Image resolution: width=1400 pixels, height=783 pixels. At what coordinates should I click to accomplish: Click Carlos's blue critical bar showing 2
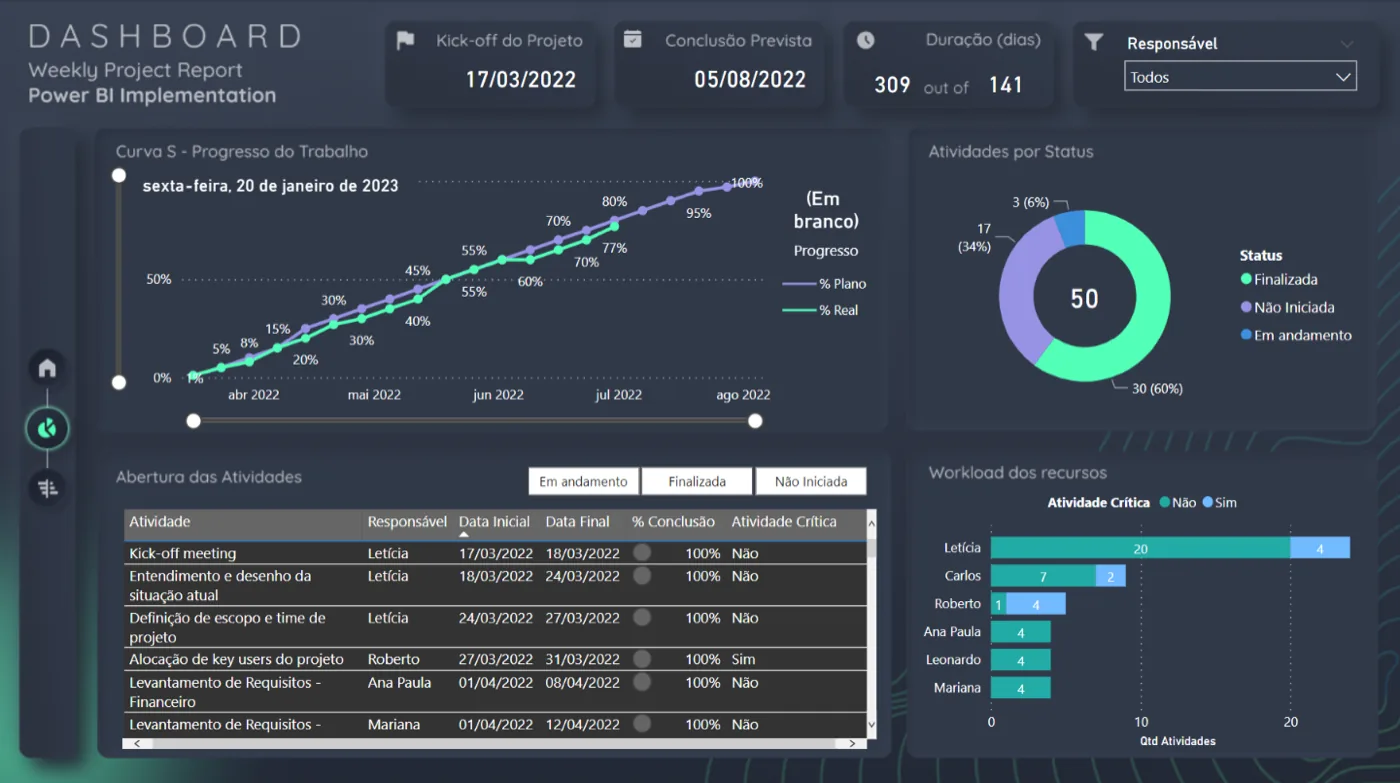[x=1111, y=576]
